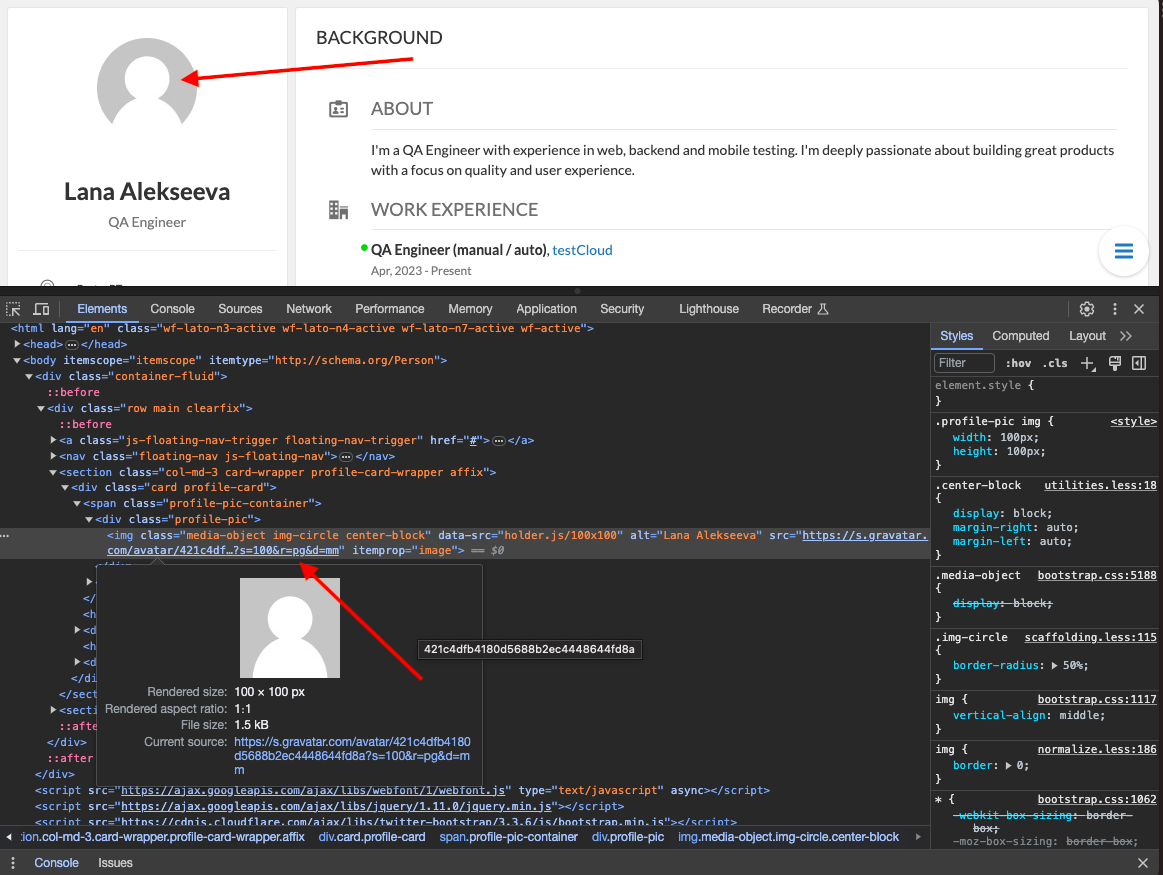
Task: Click the rendering emulation paintbrush icon
Action: [1114, 362]
